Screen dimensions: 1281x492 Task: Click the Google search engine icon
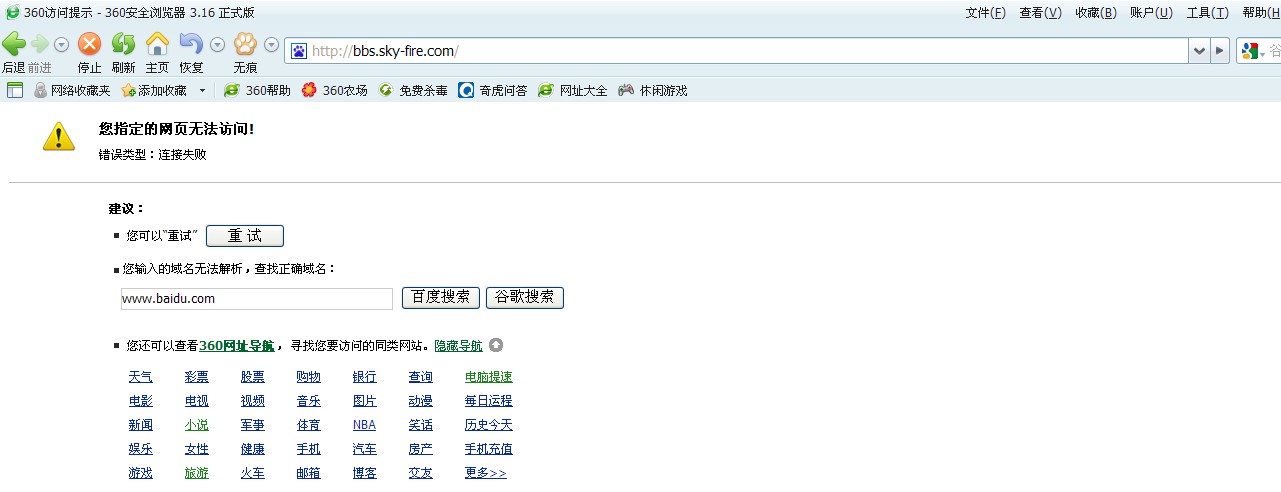coord(1249,51)
